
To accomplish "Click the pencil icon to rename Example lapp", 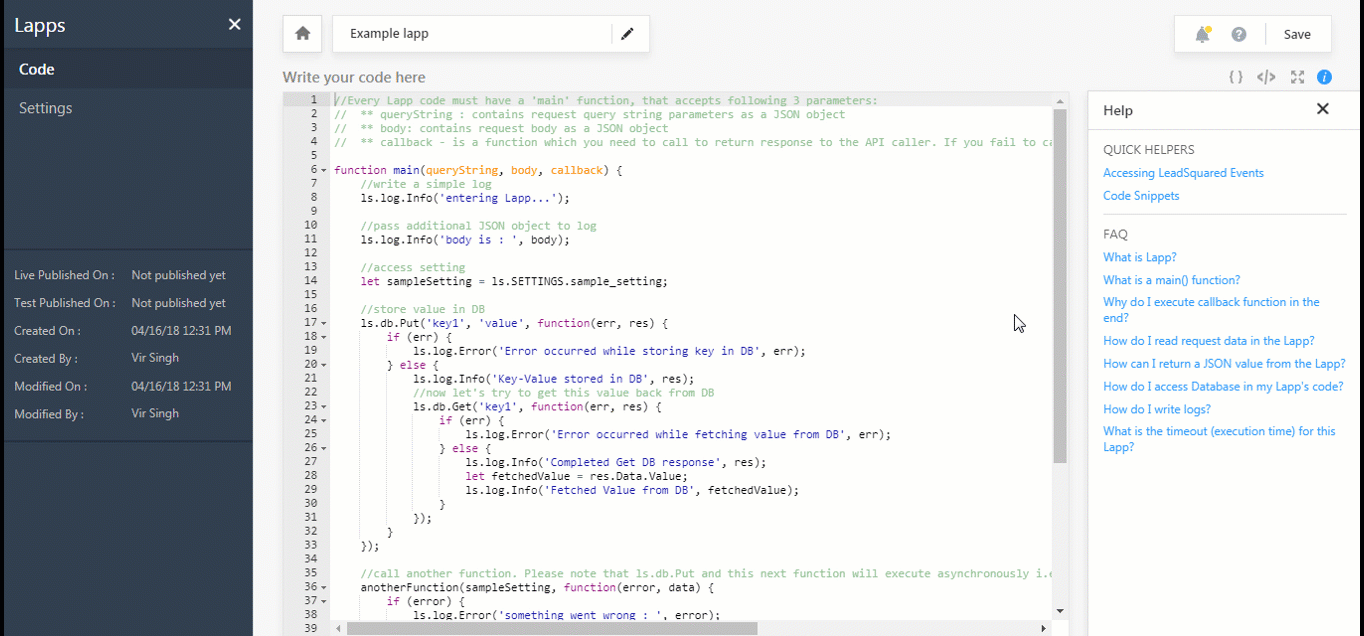I will coord(627,33).
